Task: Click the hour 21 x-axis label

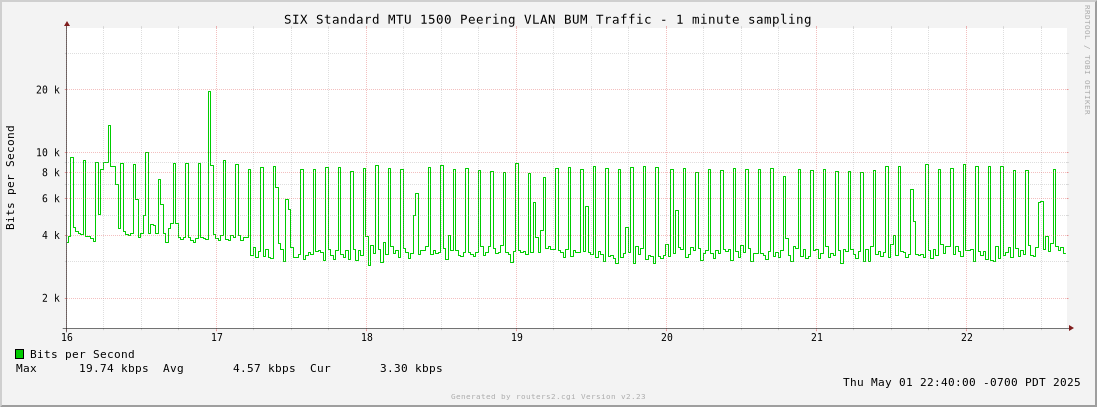Action: click(816, 338)
